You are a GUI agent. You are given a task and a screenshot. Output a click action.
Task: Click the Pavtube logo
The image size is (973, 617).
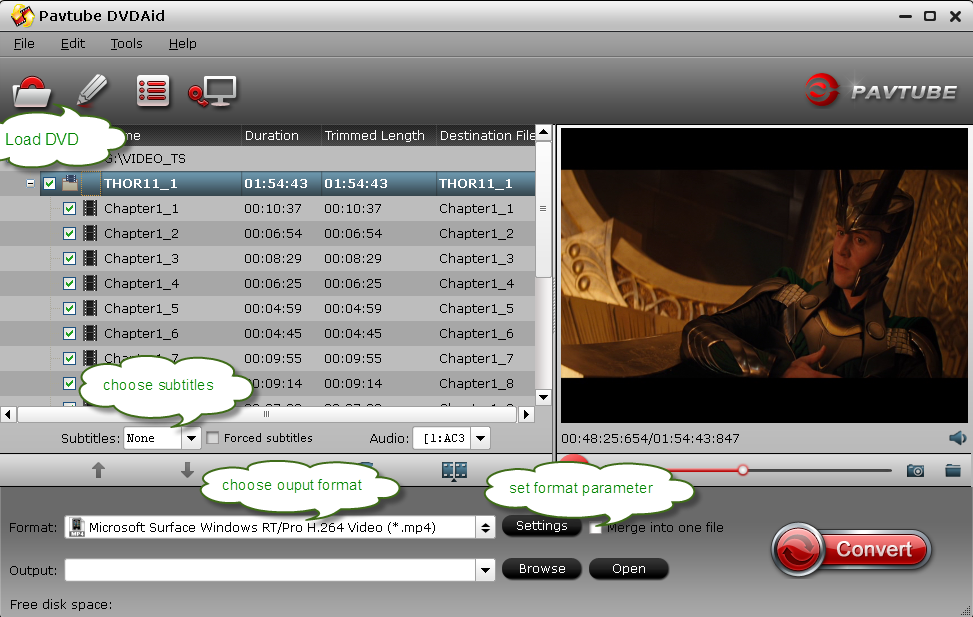[881, 91]
